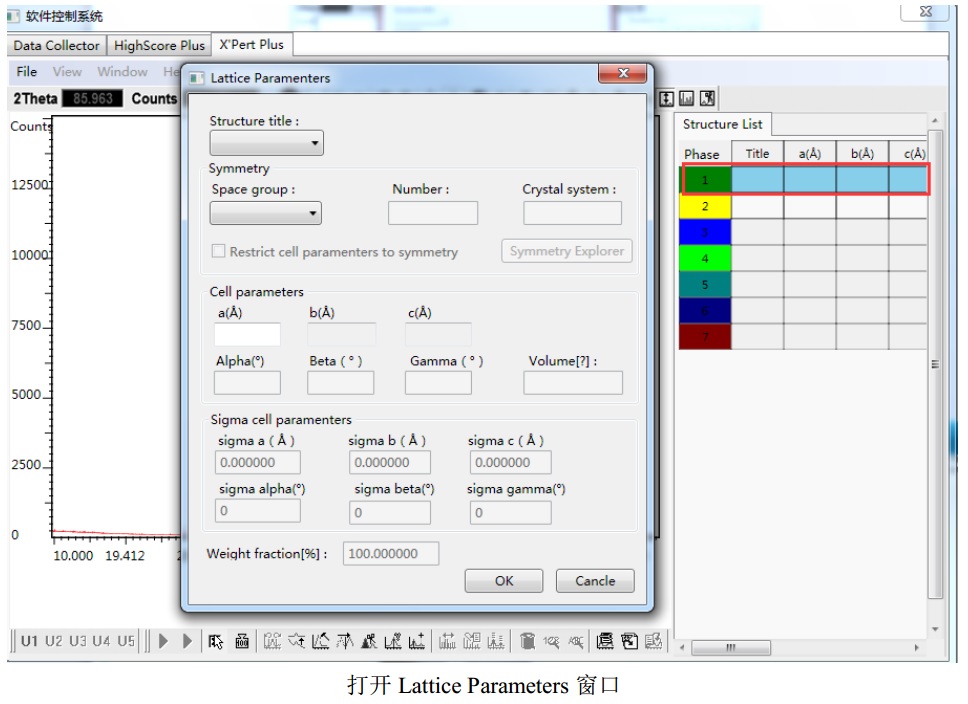Switch to the HighScore Plus tab
Image resolution: width=968 pixels, height=704 pixels.
pos(159,45)
